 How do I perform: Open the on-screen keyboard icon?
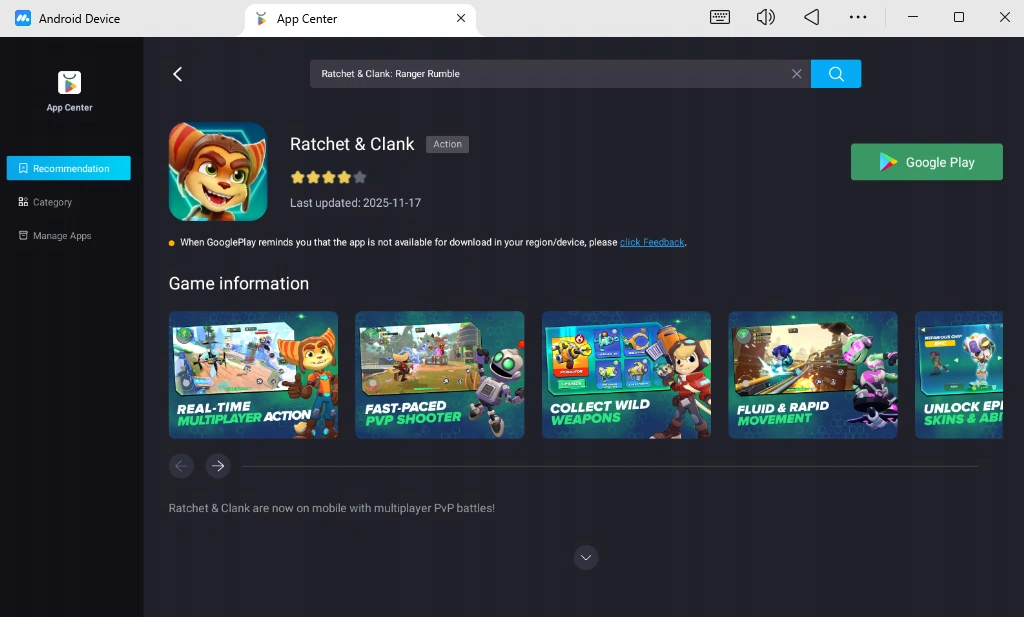pos(721,17)
